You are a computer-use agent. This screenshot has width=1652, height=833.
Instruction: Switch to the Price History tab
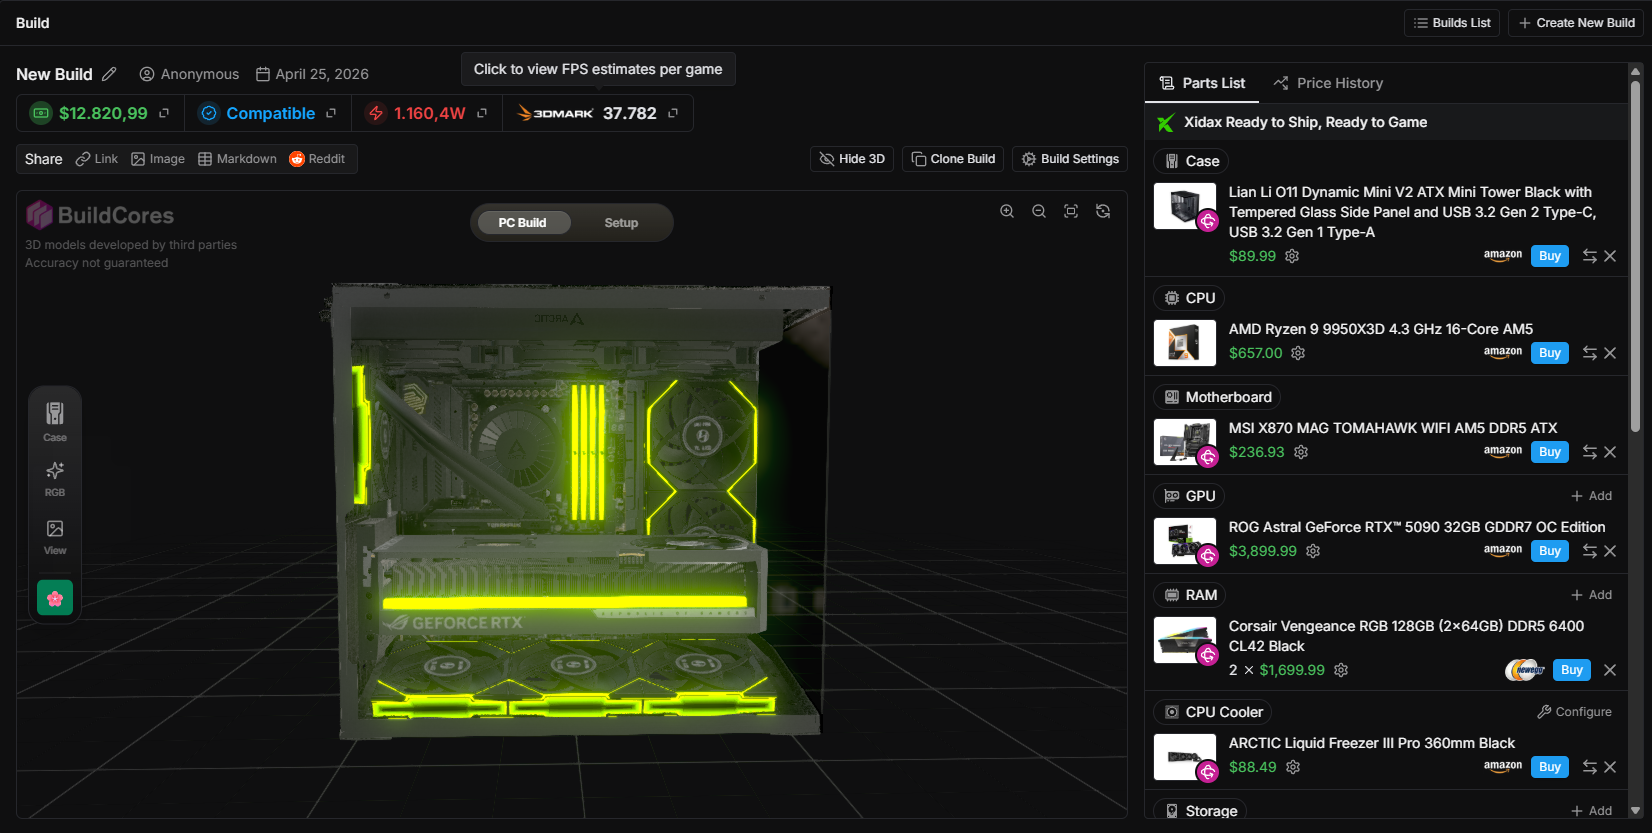click(1328, 83)
